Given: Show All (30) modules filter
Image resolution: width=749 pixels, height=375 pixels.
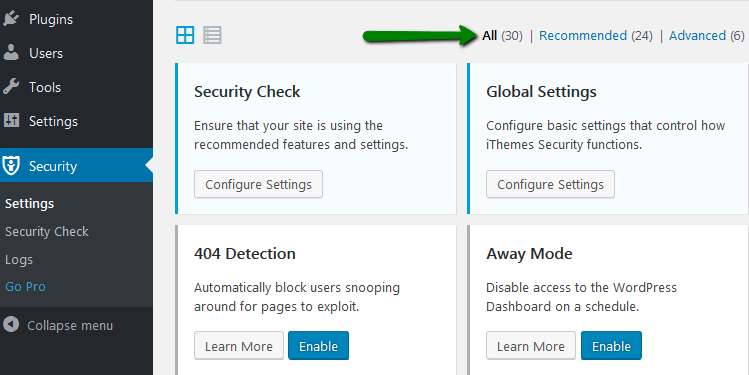Looking at the screenshot, I should (x=502, y=36).
